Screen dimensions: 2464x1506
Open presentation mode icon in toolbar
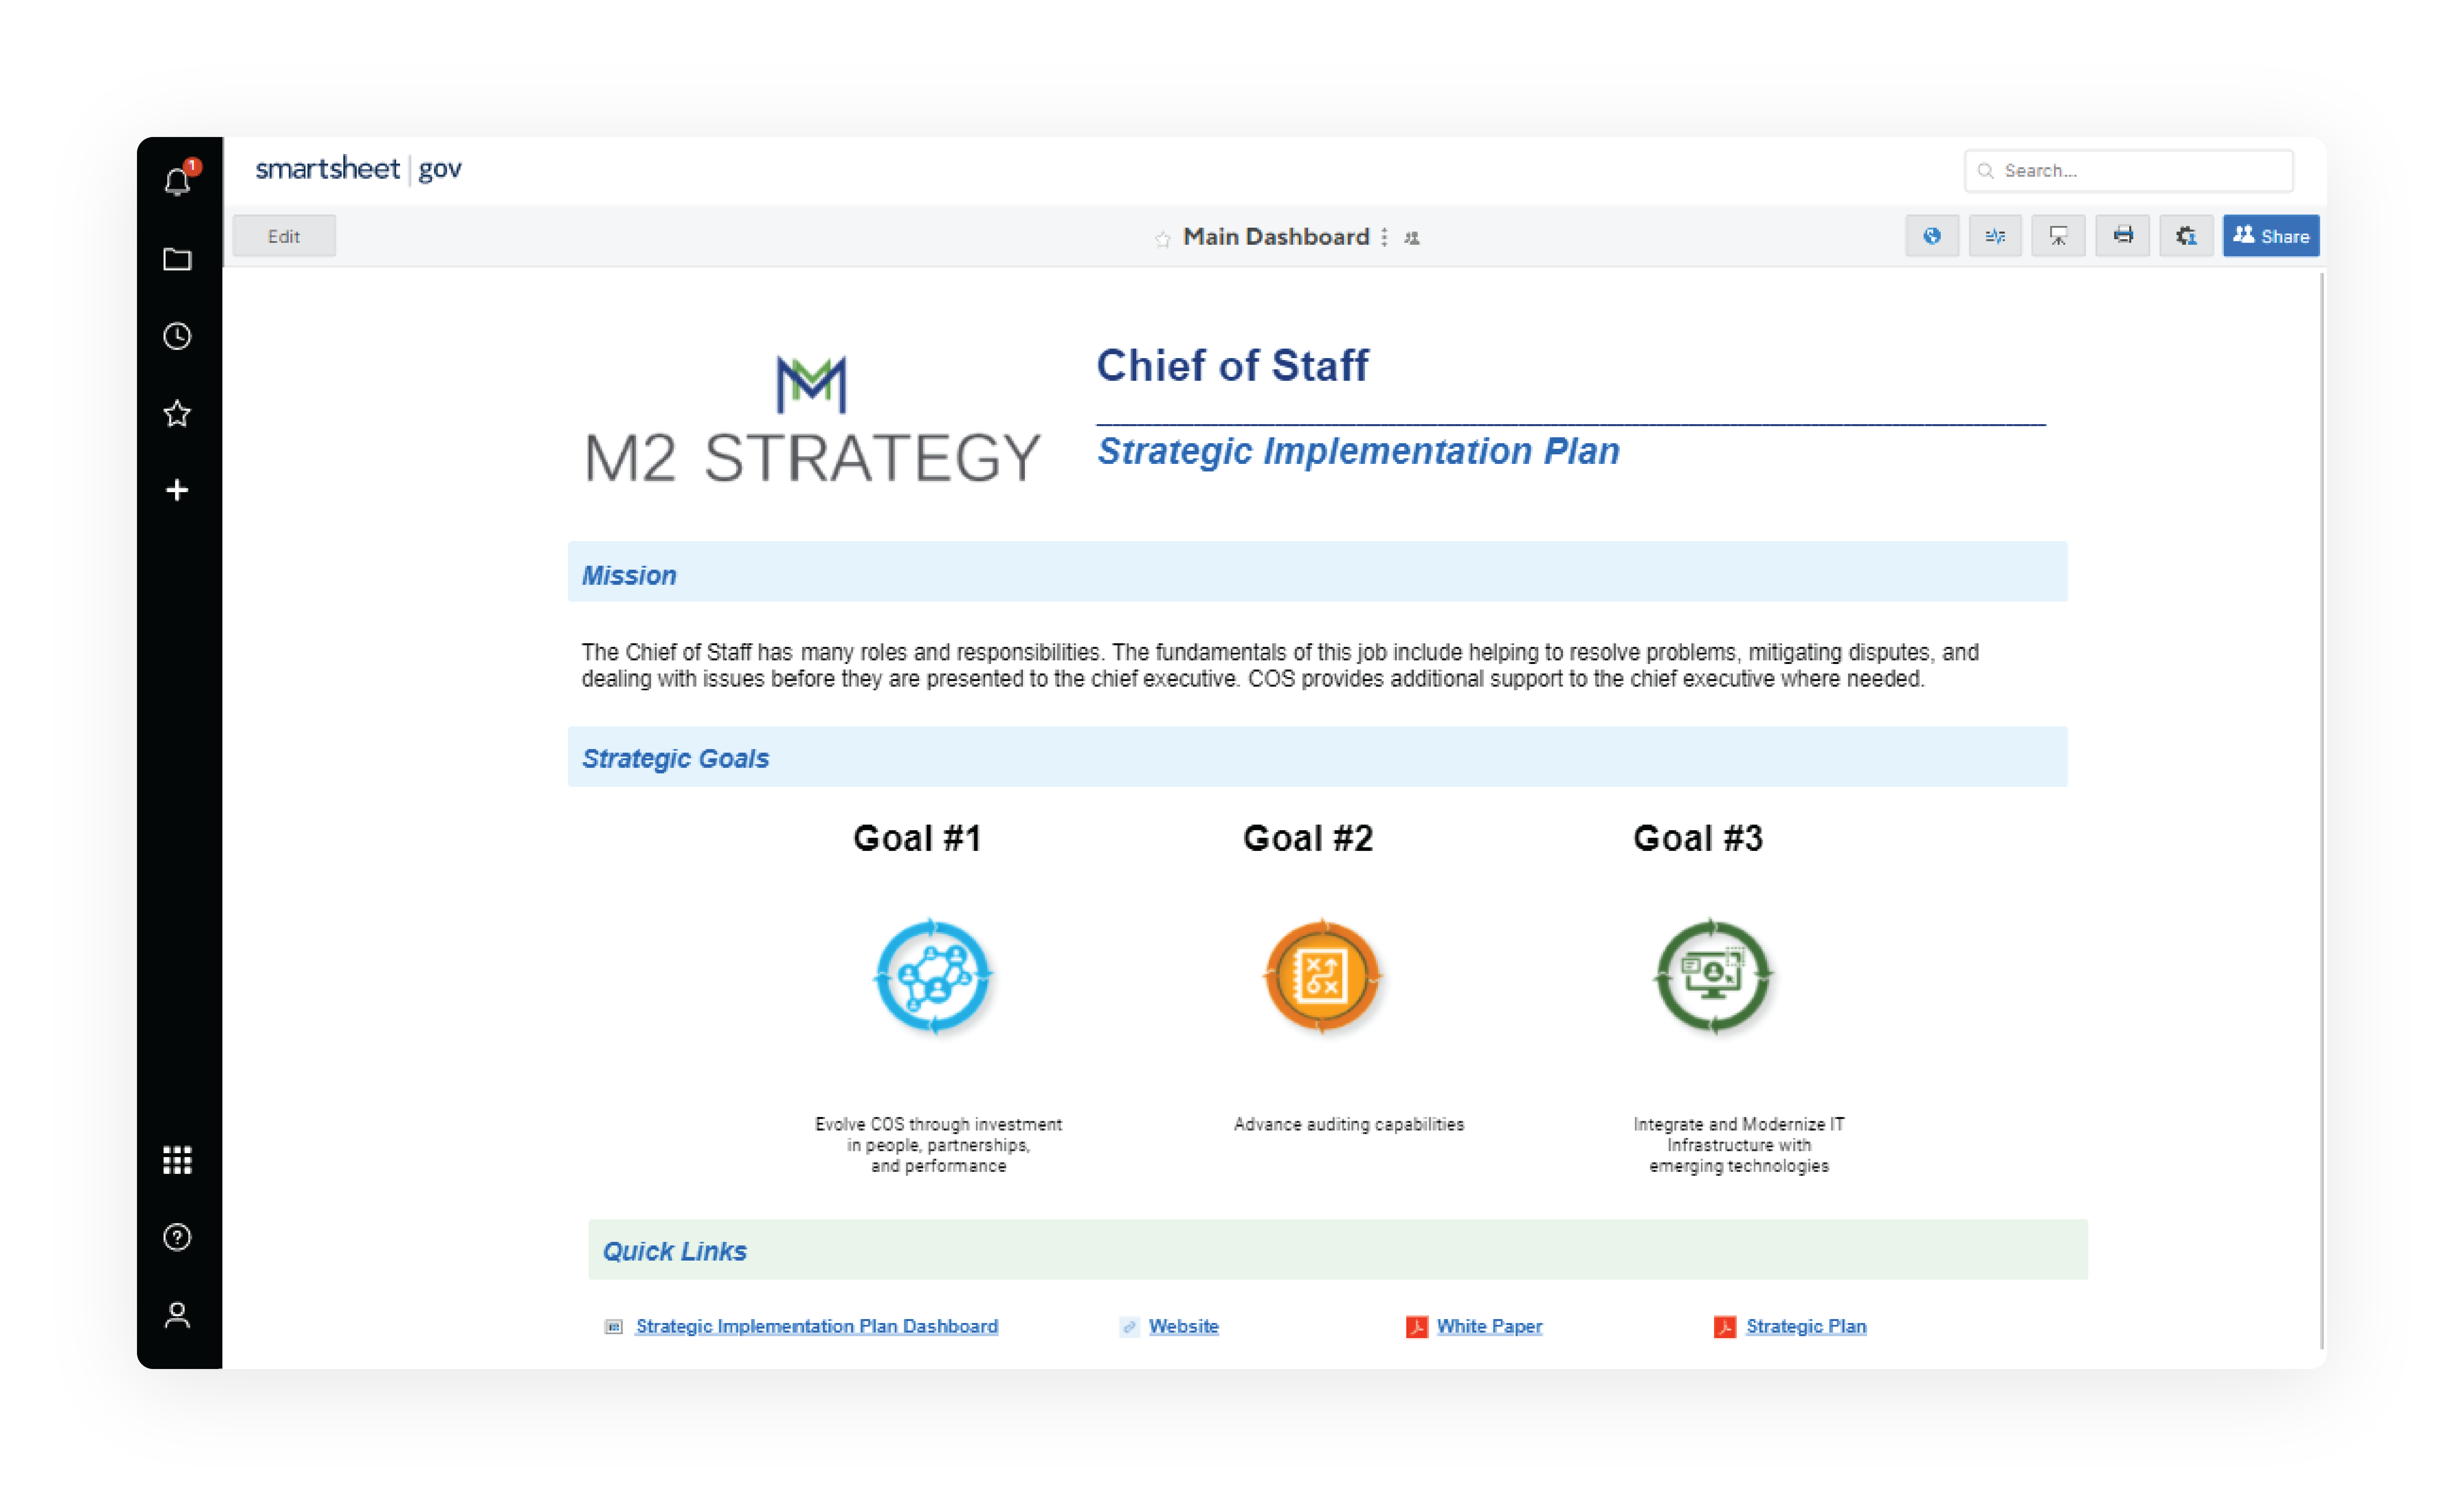click(2058, 236)
